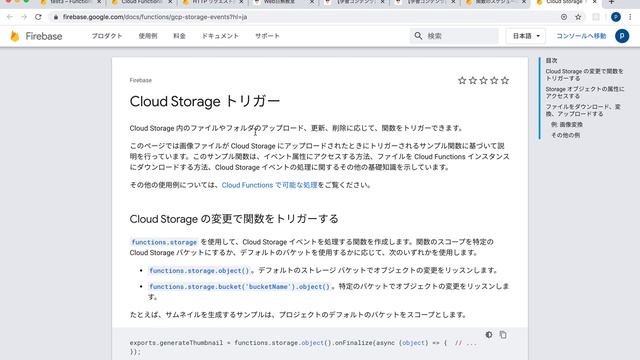Reload the Firebase docs page

[38, 17]
